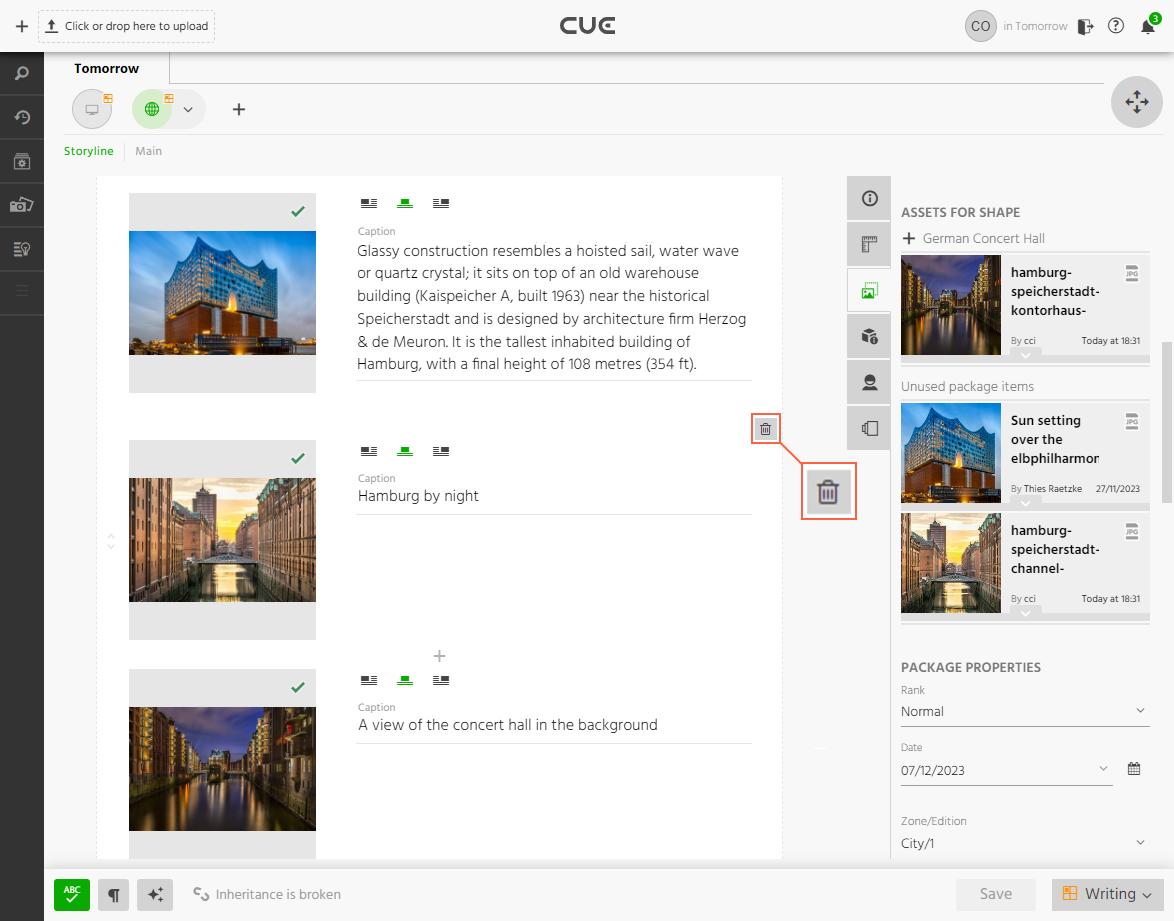Open the history icon in left sidebar
The image size is (1174, 921).
[x=21, y=118]
